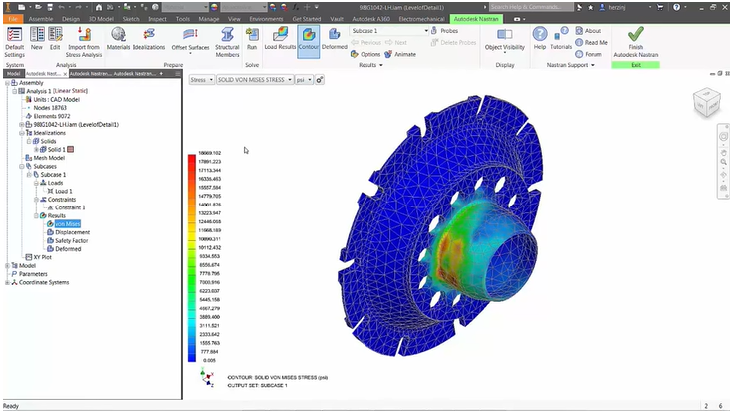
Task: Click the Probes button
Action: click(x=445, y=31)
